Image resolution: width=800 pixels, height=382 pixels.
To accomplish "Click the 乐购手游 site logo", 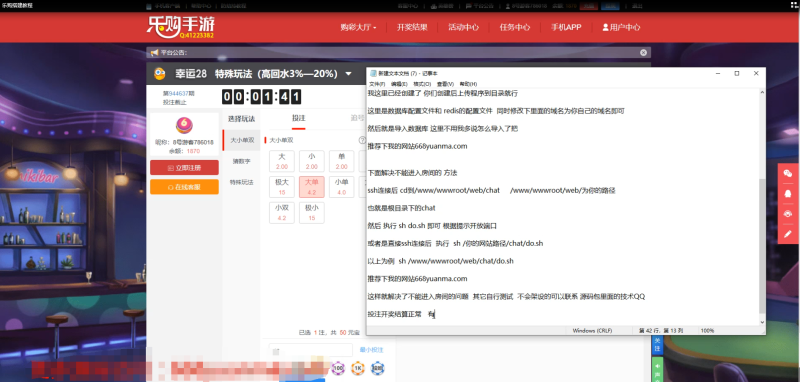I will pyautogui.click(x=181, y=27).
